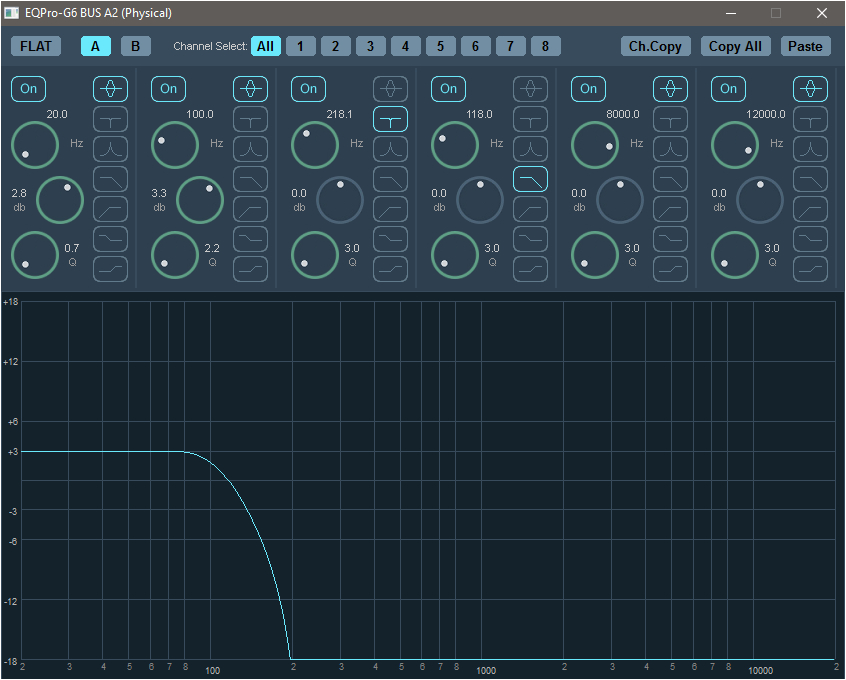Choose the bottom shelf filter icon on the 12000.0 Hz band

(810, 269)
